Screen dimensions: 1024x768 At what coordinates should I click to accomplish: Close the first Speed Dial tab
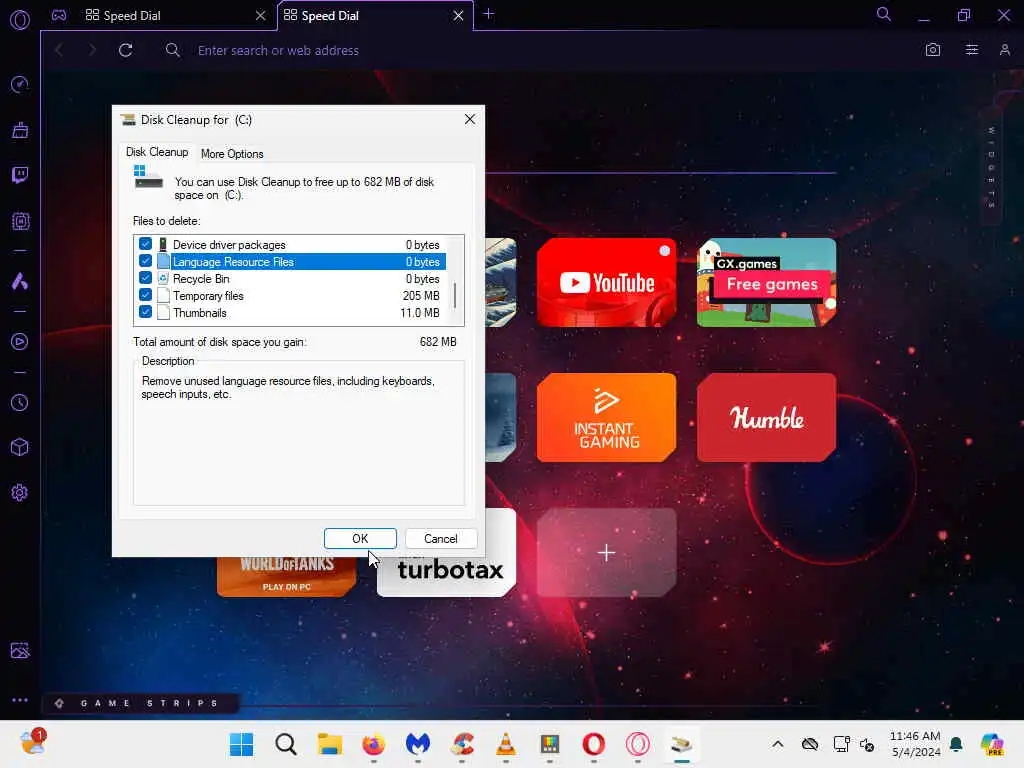tap(261, 15)
